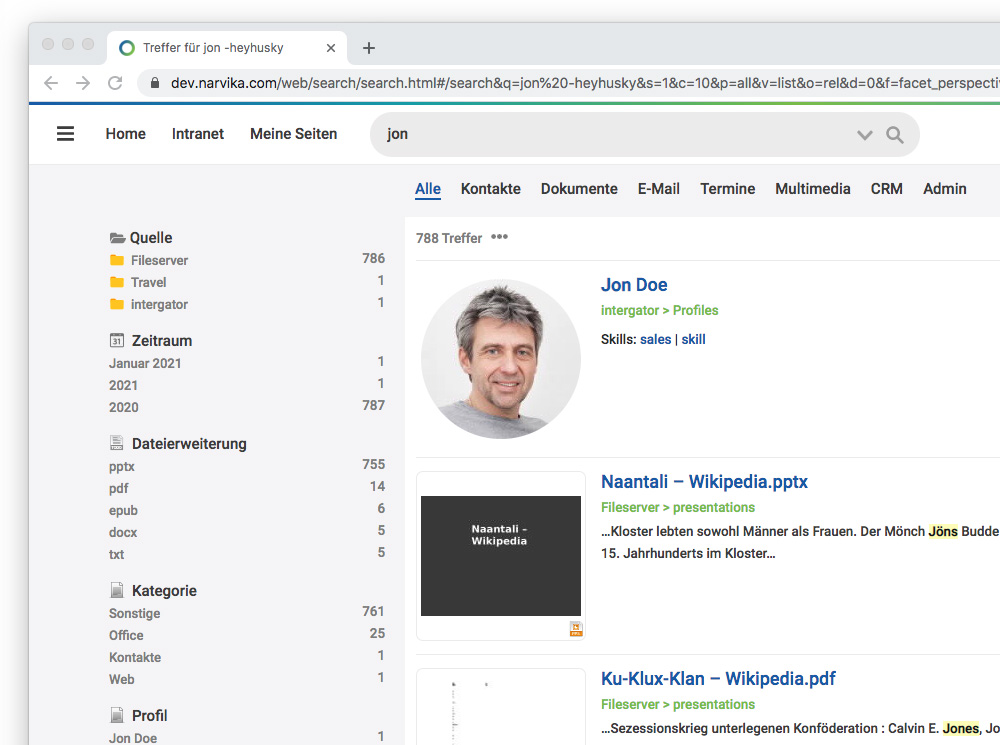Switch to the Alle tab
The height and width of the screenshot is (745, 1000).
(x=428, y=189)
